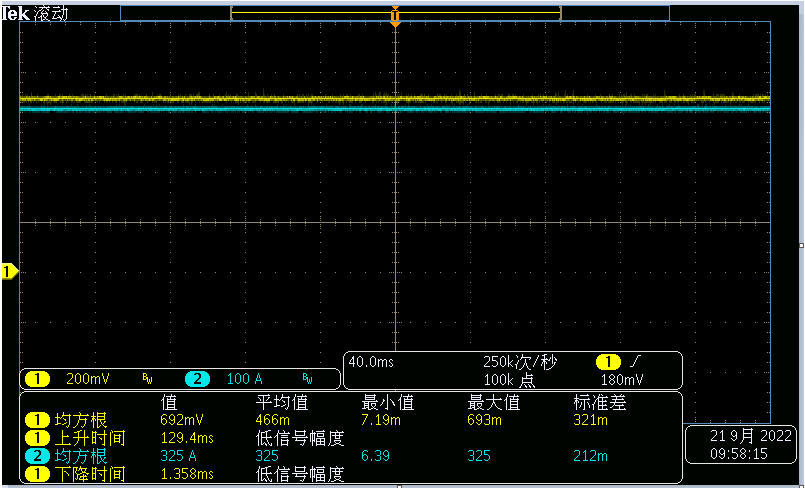This screenshot has height=488, width=805.
Task: Click the cyan channel 2 badge beside 100 A
Action: [198, 379]
